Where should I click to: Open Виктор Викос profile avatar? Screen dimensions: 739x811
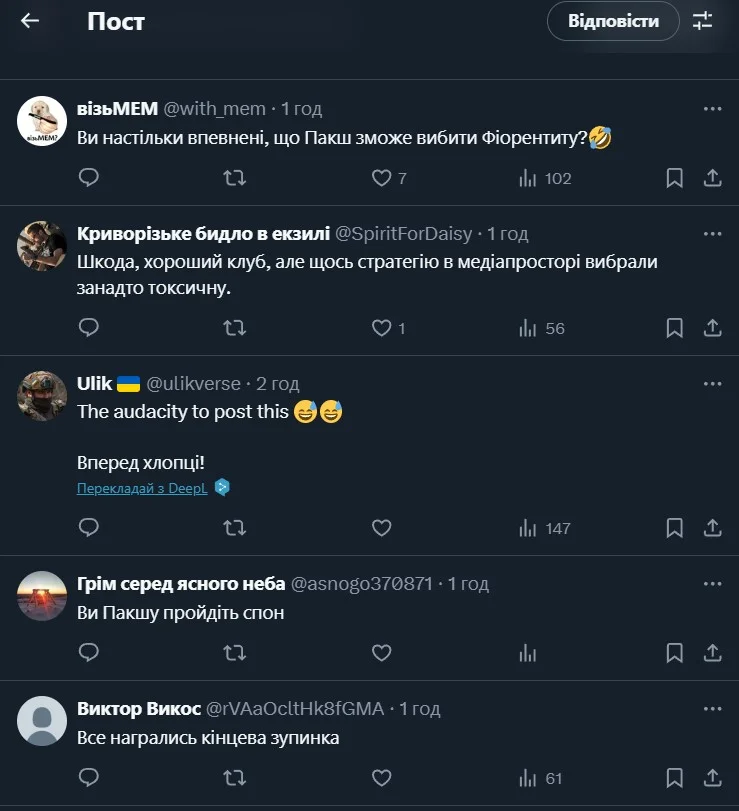point(42,720)
